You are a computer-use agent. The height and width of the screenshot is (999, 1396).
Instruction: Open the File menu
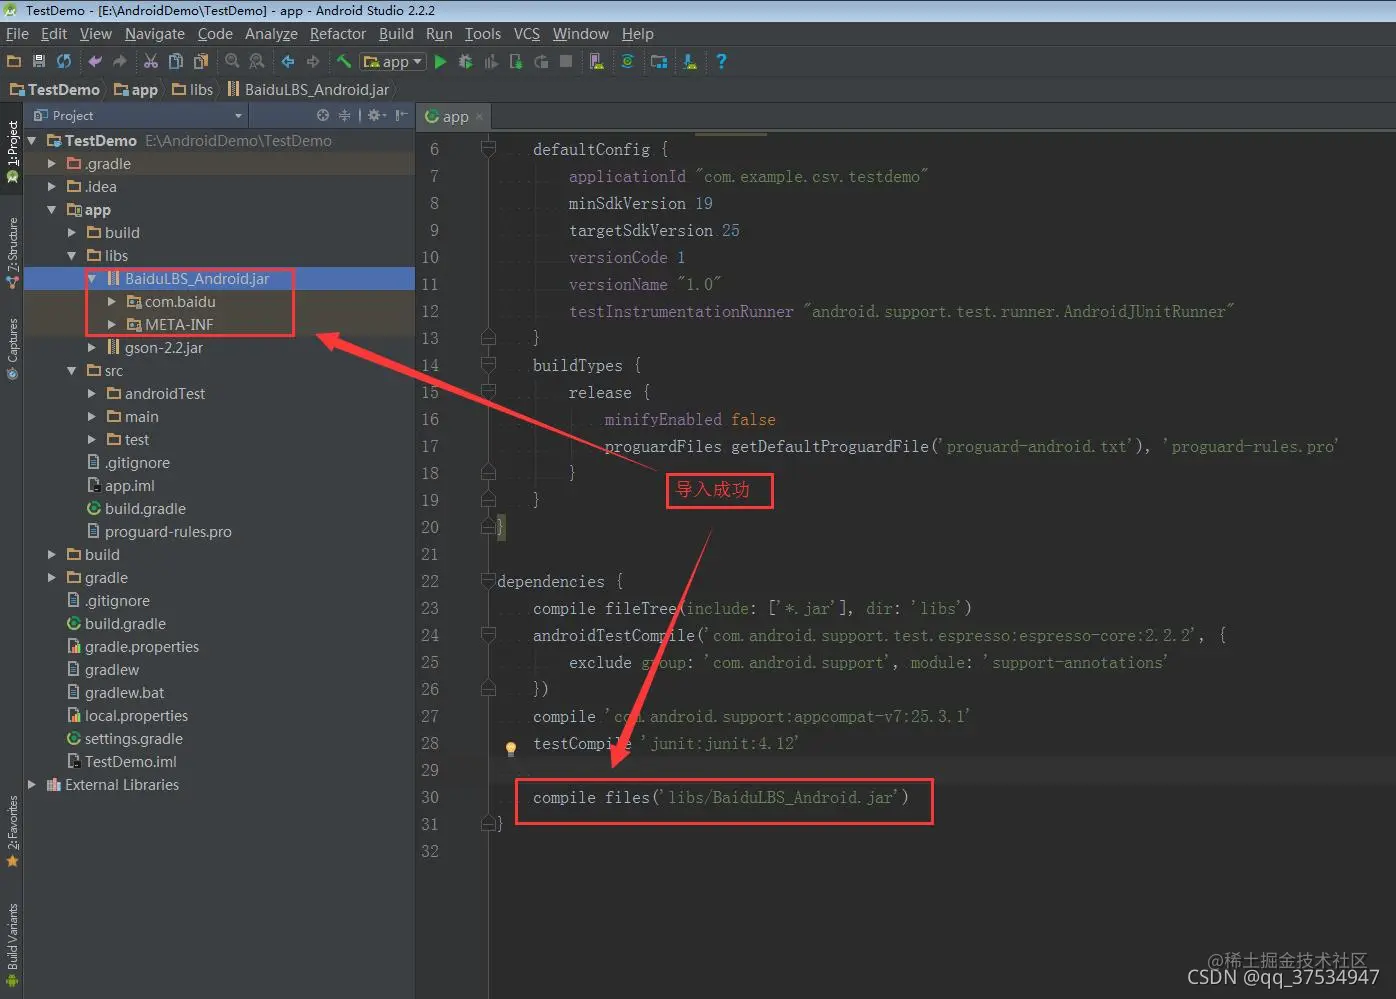[17, 34]
